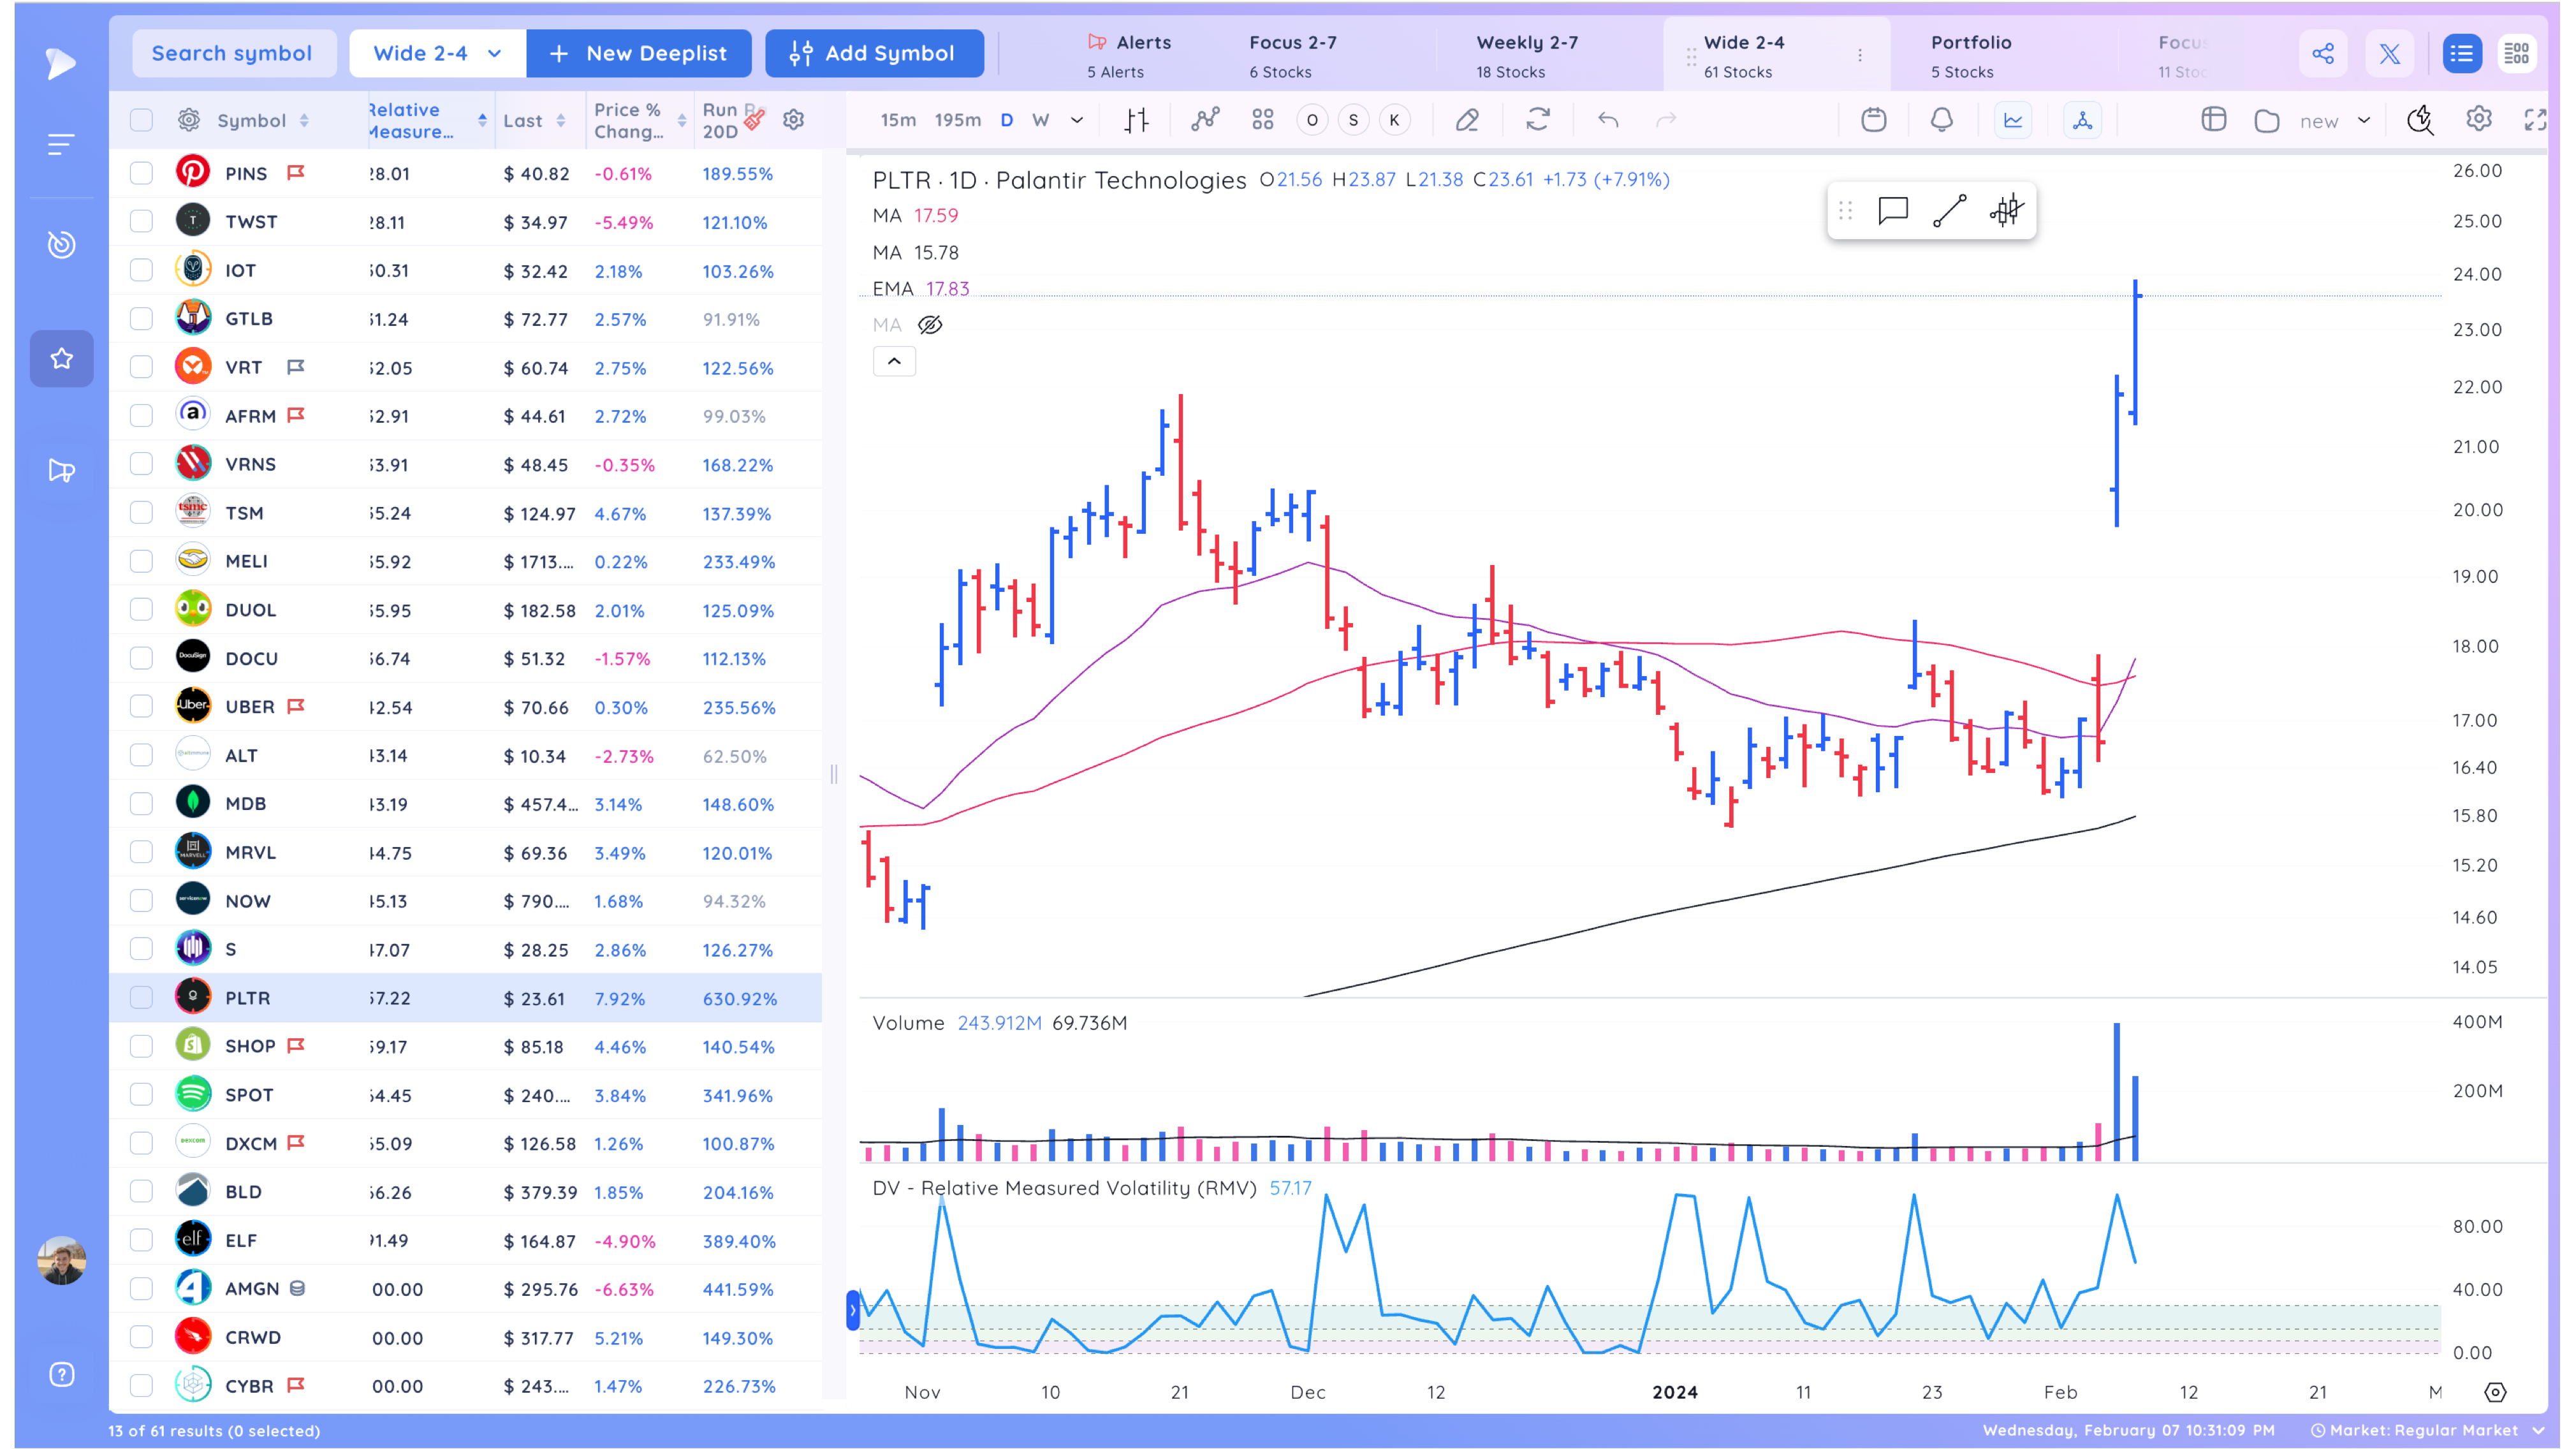Select the weekly W timeframe button
2576x1449 pixels.
pos(1040,120)
